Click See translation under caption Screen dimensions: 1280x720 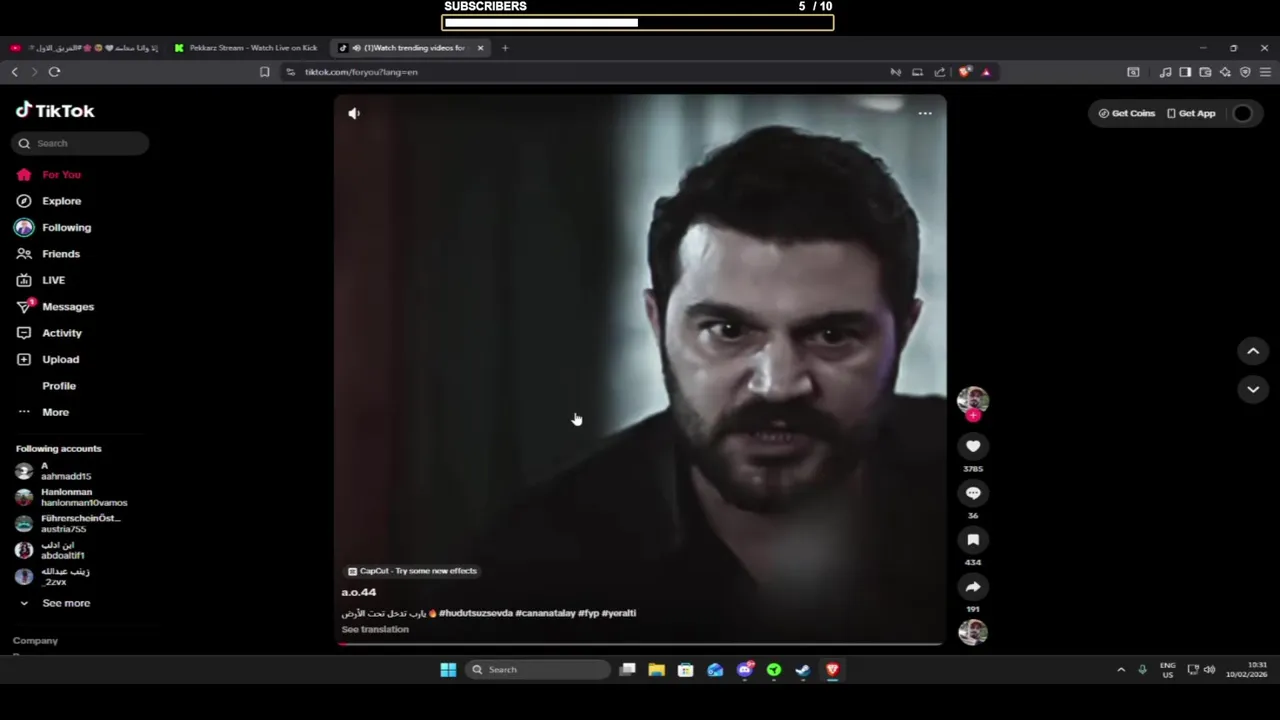tap(375, 629)
